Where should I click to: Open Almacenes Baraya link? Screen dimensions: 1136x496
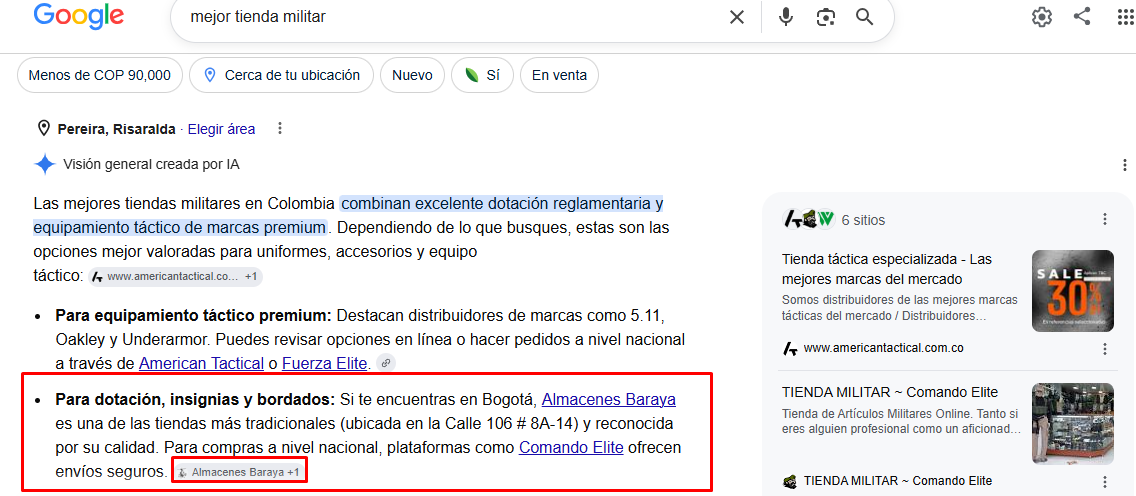[609, 399]
